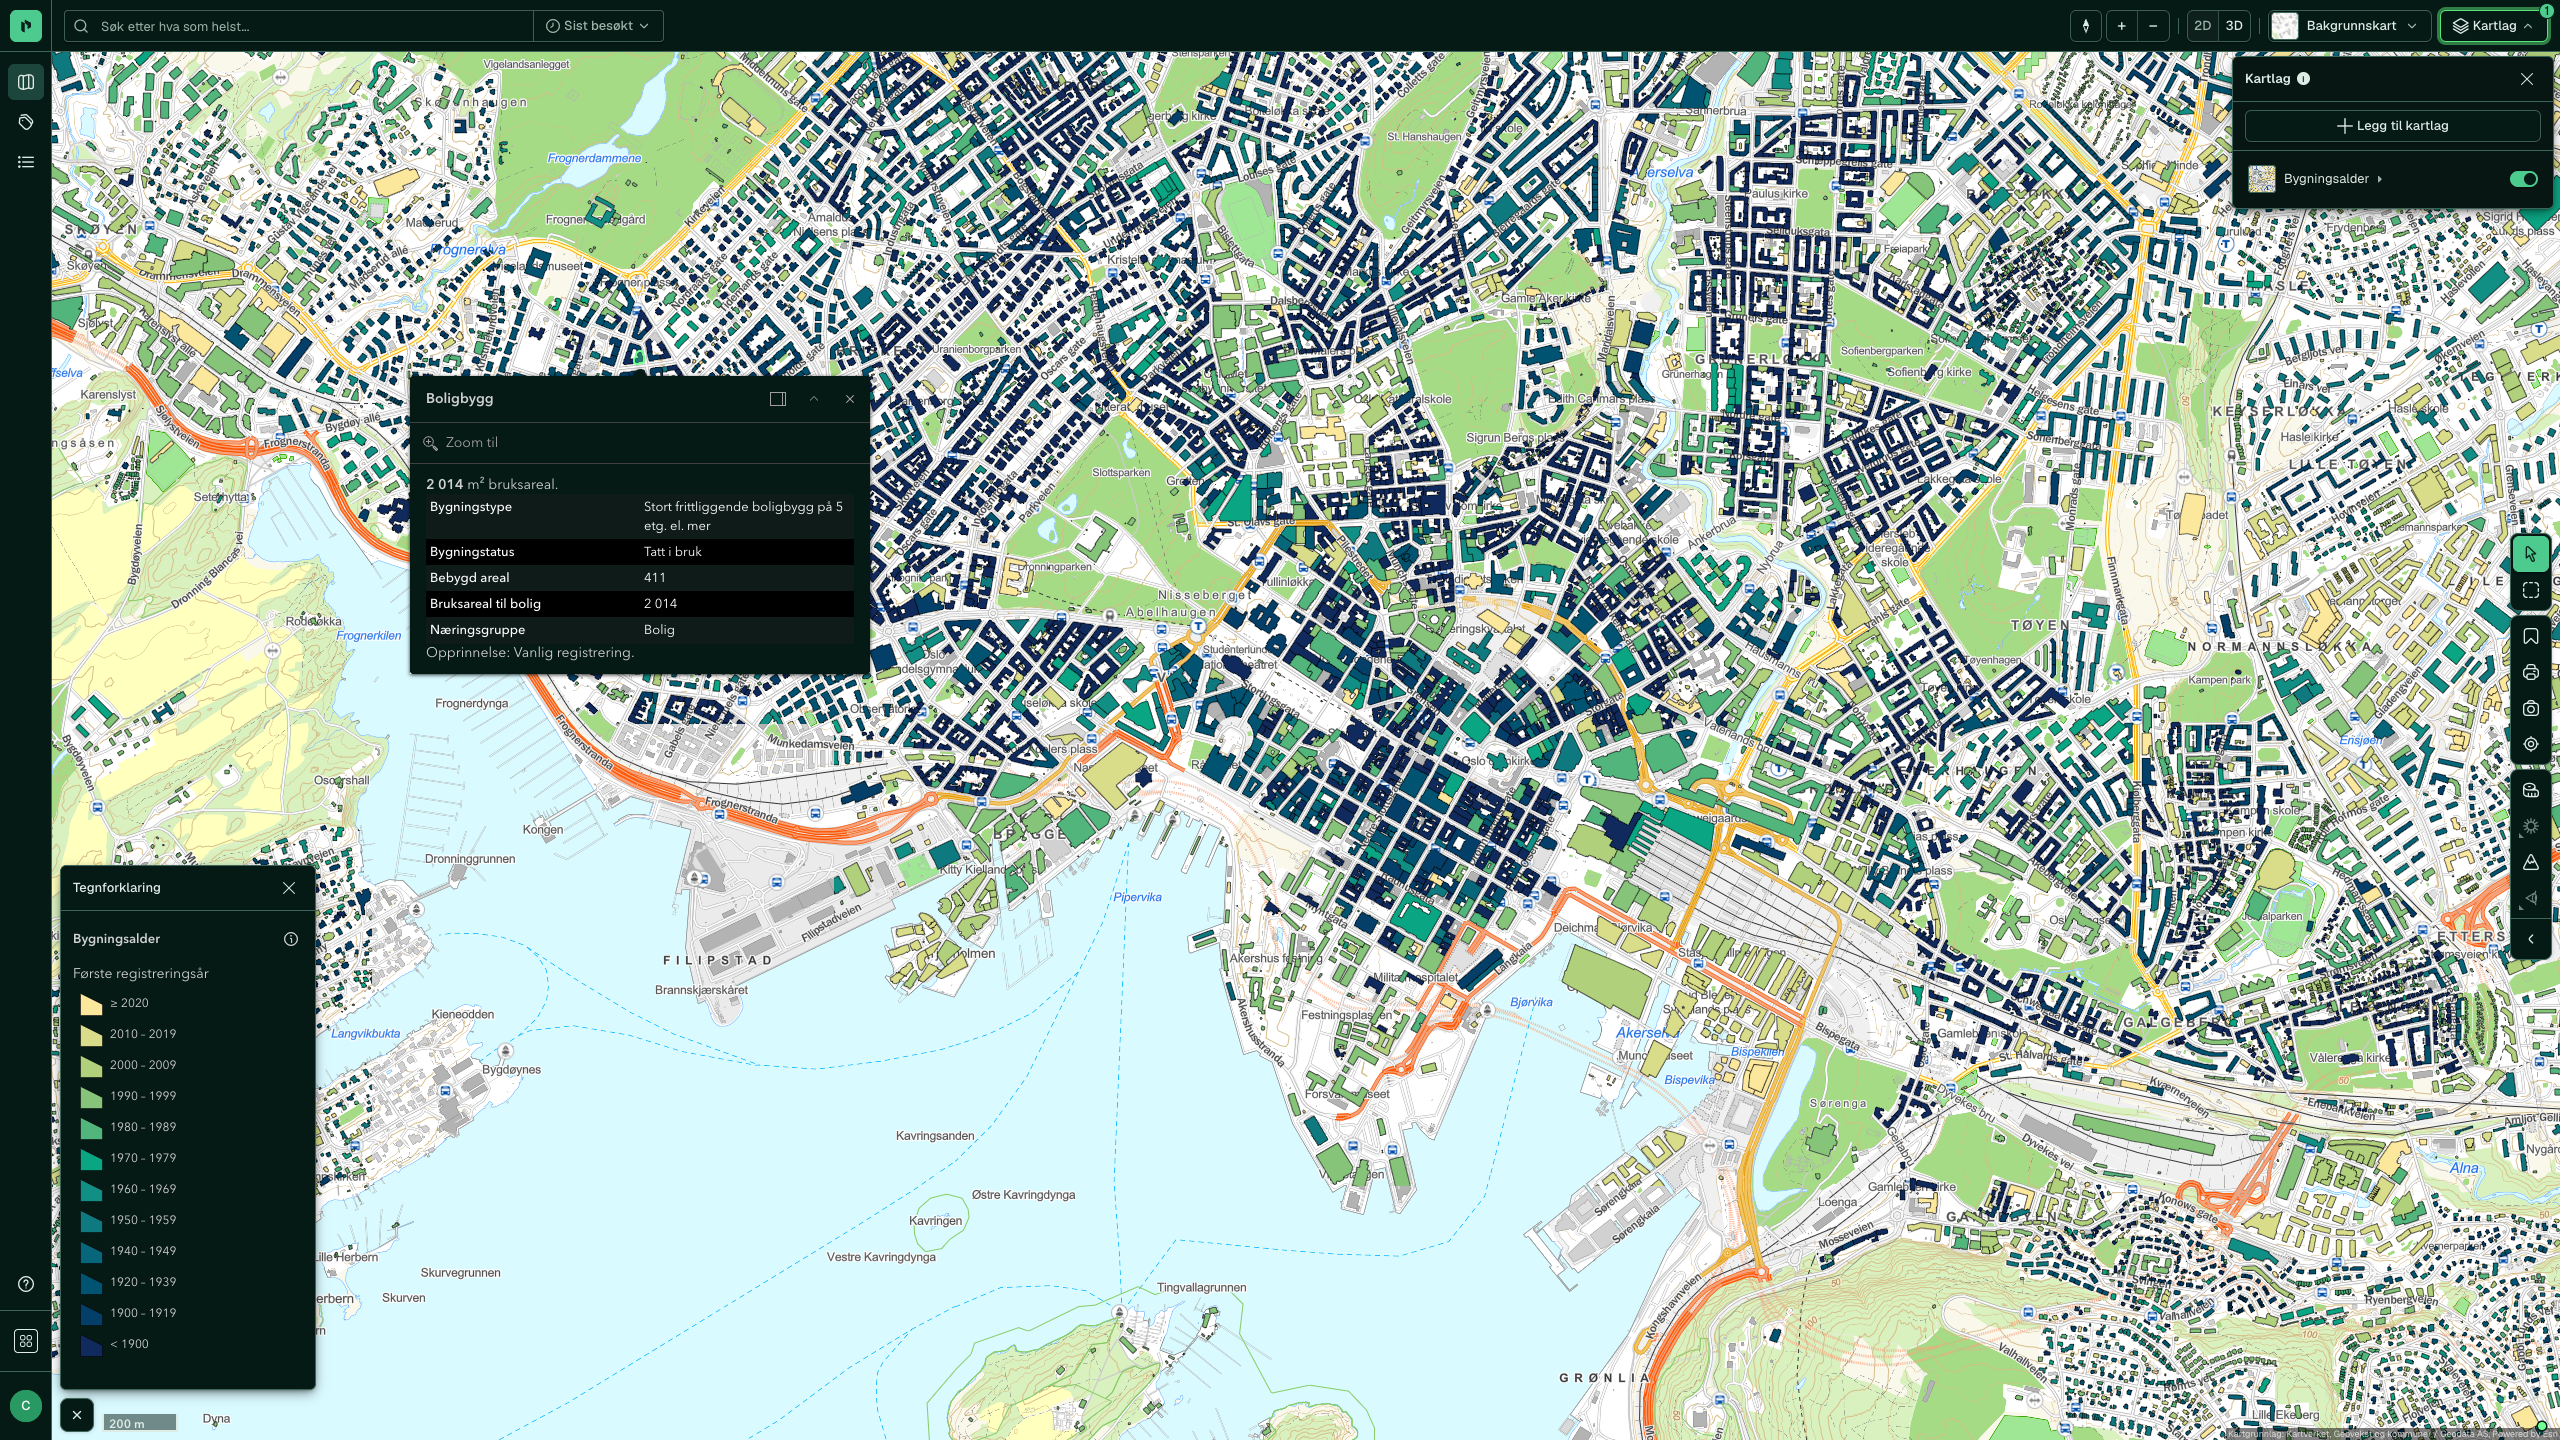The height and width of the screenshot is (1440, 2560).
Task: Click the help question mark icon
Action: tap(26, 1284)
